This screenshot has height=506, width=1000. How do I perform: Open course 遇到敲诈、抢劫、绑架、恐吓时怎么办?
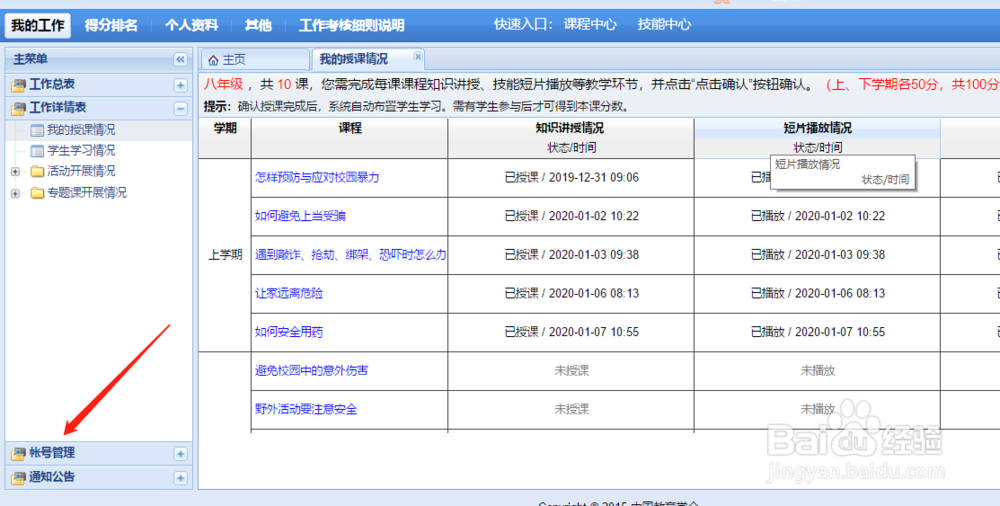[350, 255]
